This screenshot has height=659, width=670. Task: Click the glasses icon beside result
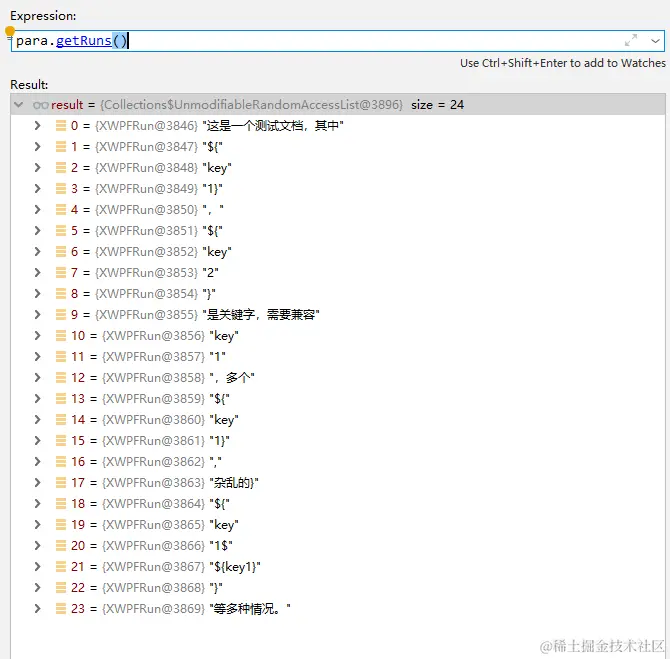pyautogui.click(x=41, y=105)
